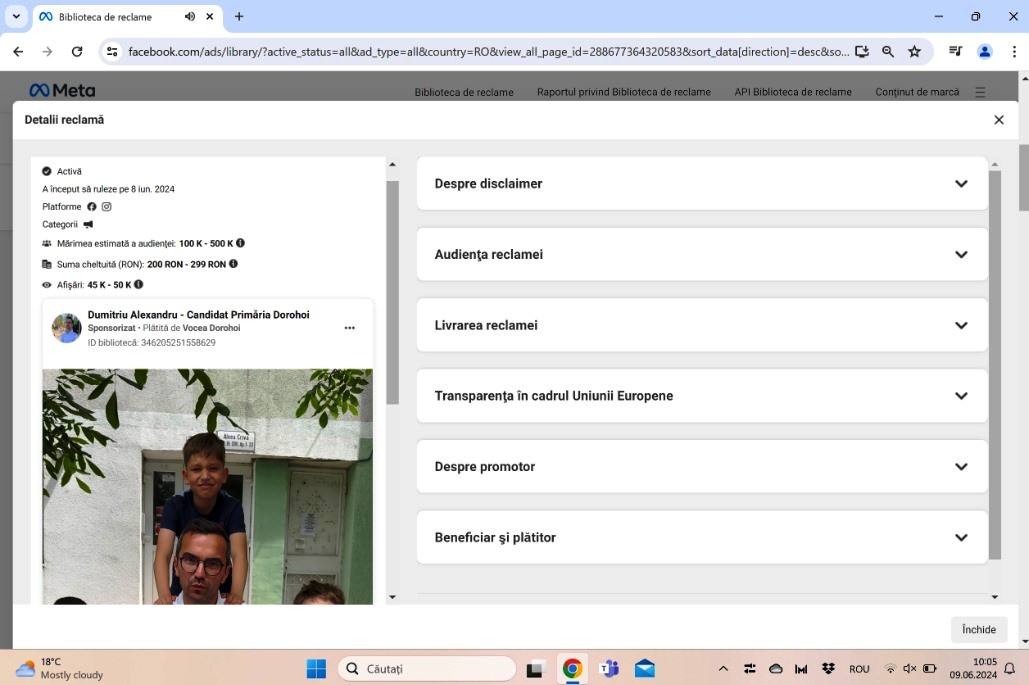This screenshot has width=1029, height=685.
Task: Close the Detalii reclamă dialog with X
Action: point(998,120)
